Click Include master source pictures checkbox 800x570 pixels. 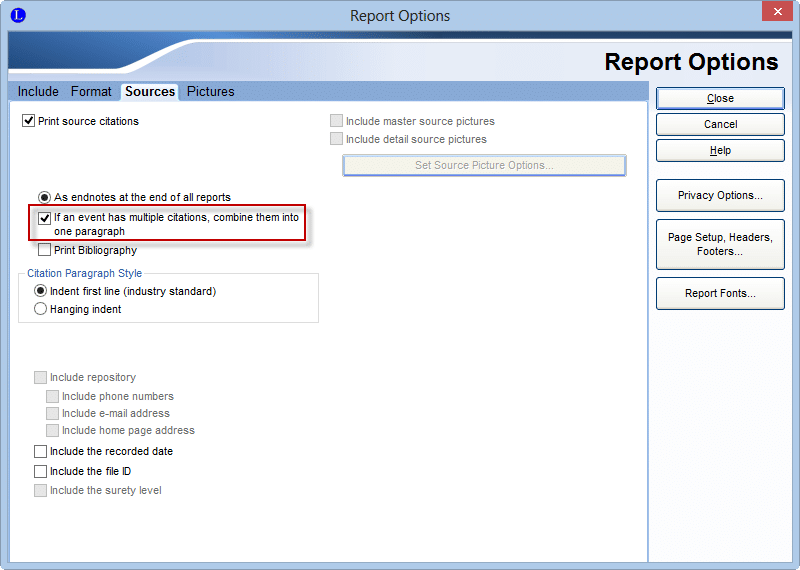pyautogui.click(x=336, y=121)
